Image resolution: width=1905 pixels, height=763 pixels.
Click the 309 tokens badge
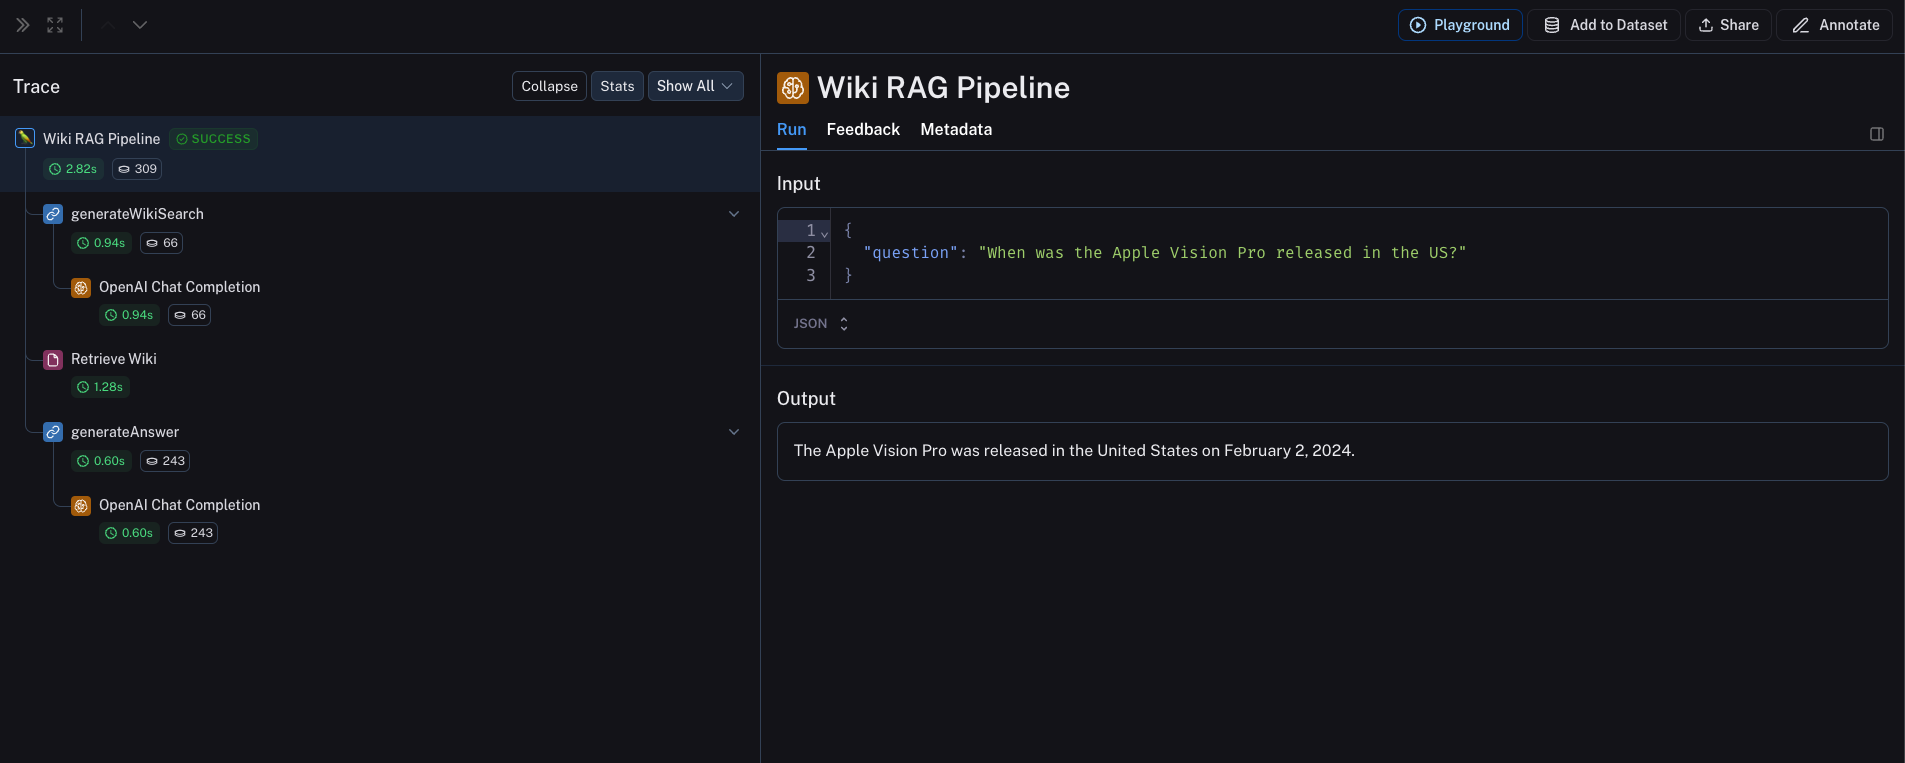(x=137, y=169)
